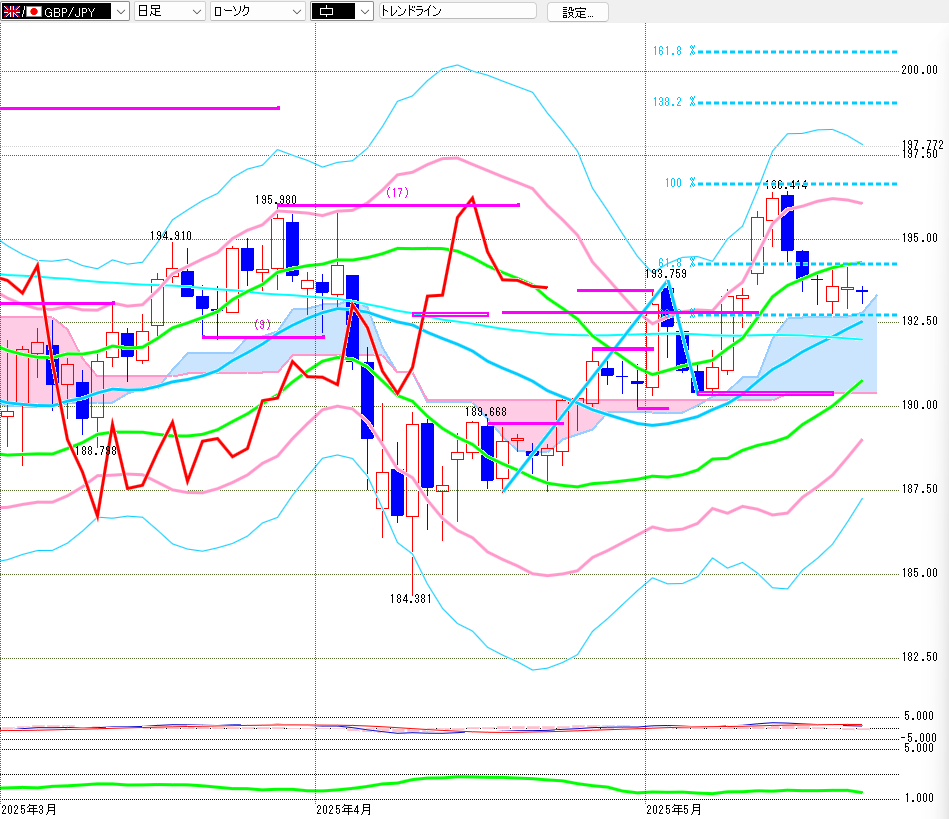Click the 190.00 price axis value

pos(919,405)
